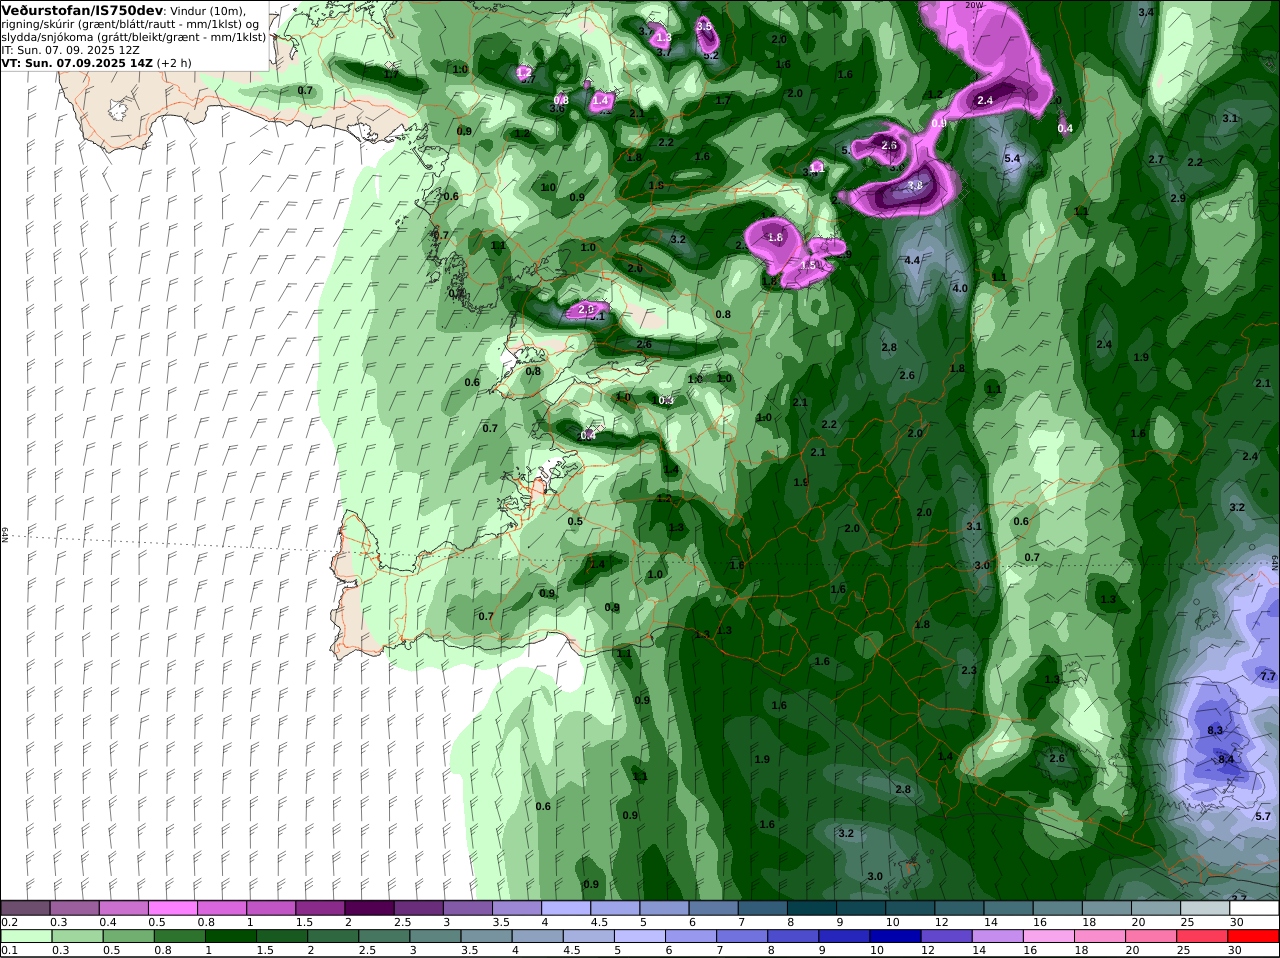The image size is (1280, 958).
Task: Select the dark green swatch labeled 1 in lower legend
Action: [x=230, y=936]
